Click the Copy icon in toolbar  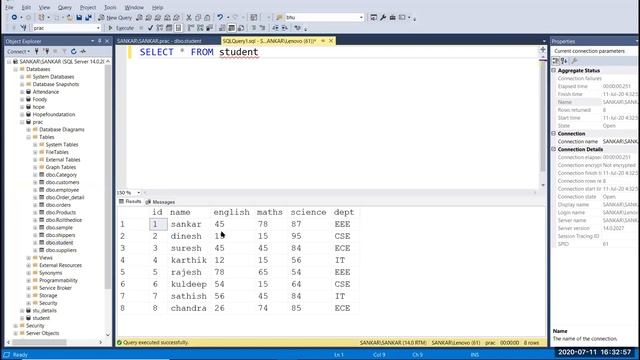(x=198, y=18)
